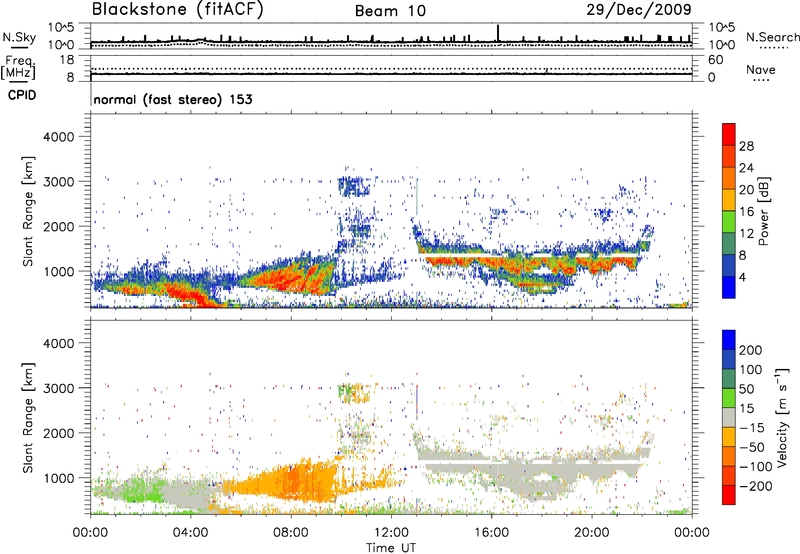Click the '200' tick on velocity colorbar

point(751,350)
